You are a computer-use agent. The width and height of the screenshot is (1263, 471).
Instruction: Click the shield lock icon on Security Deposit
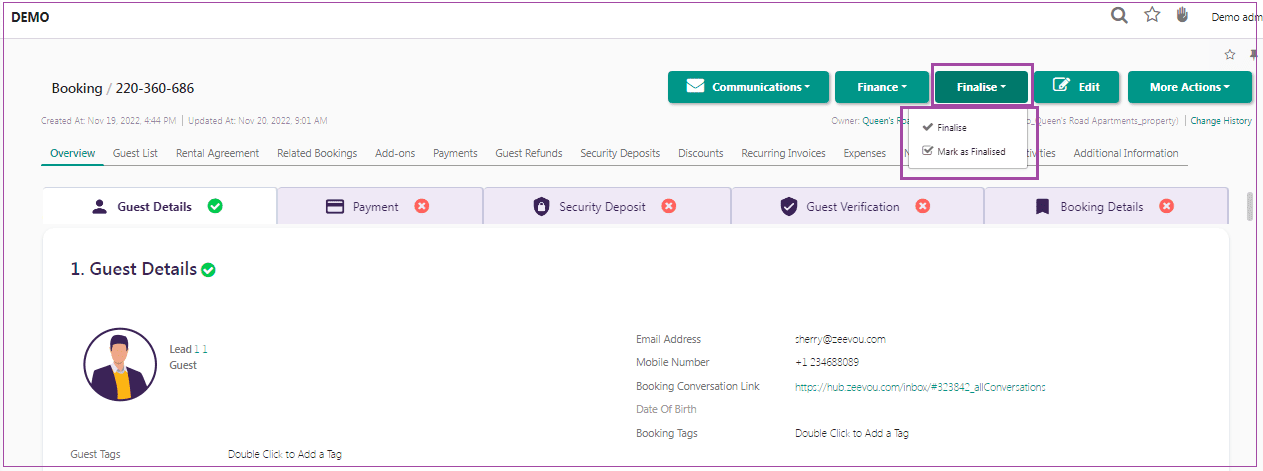point(541,207)
